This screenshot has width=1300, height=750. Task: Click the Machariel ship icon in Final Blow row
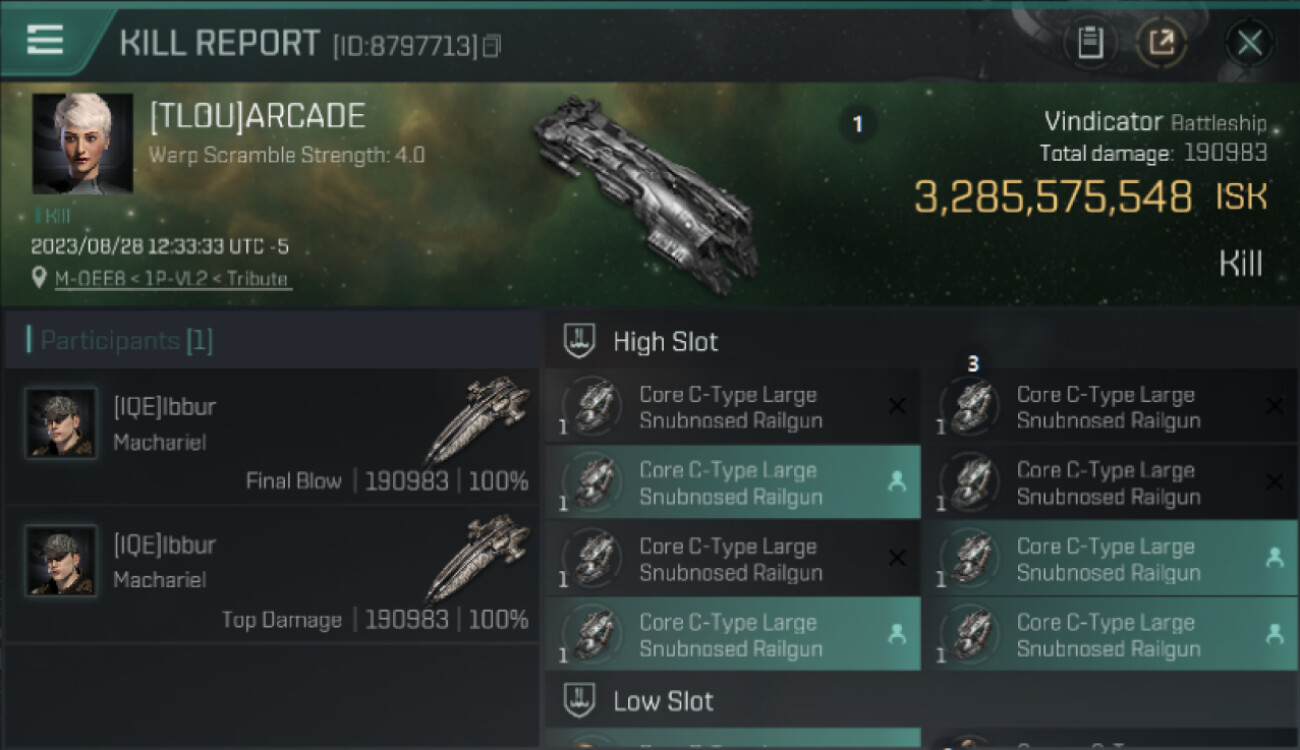point(477,420)
